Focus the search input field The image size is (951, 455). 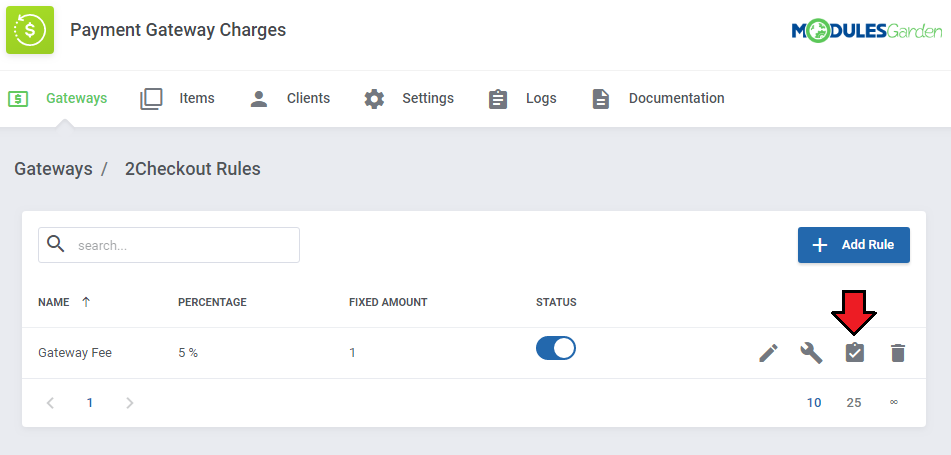(x=169, y=245)
